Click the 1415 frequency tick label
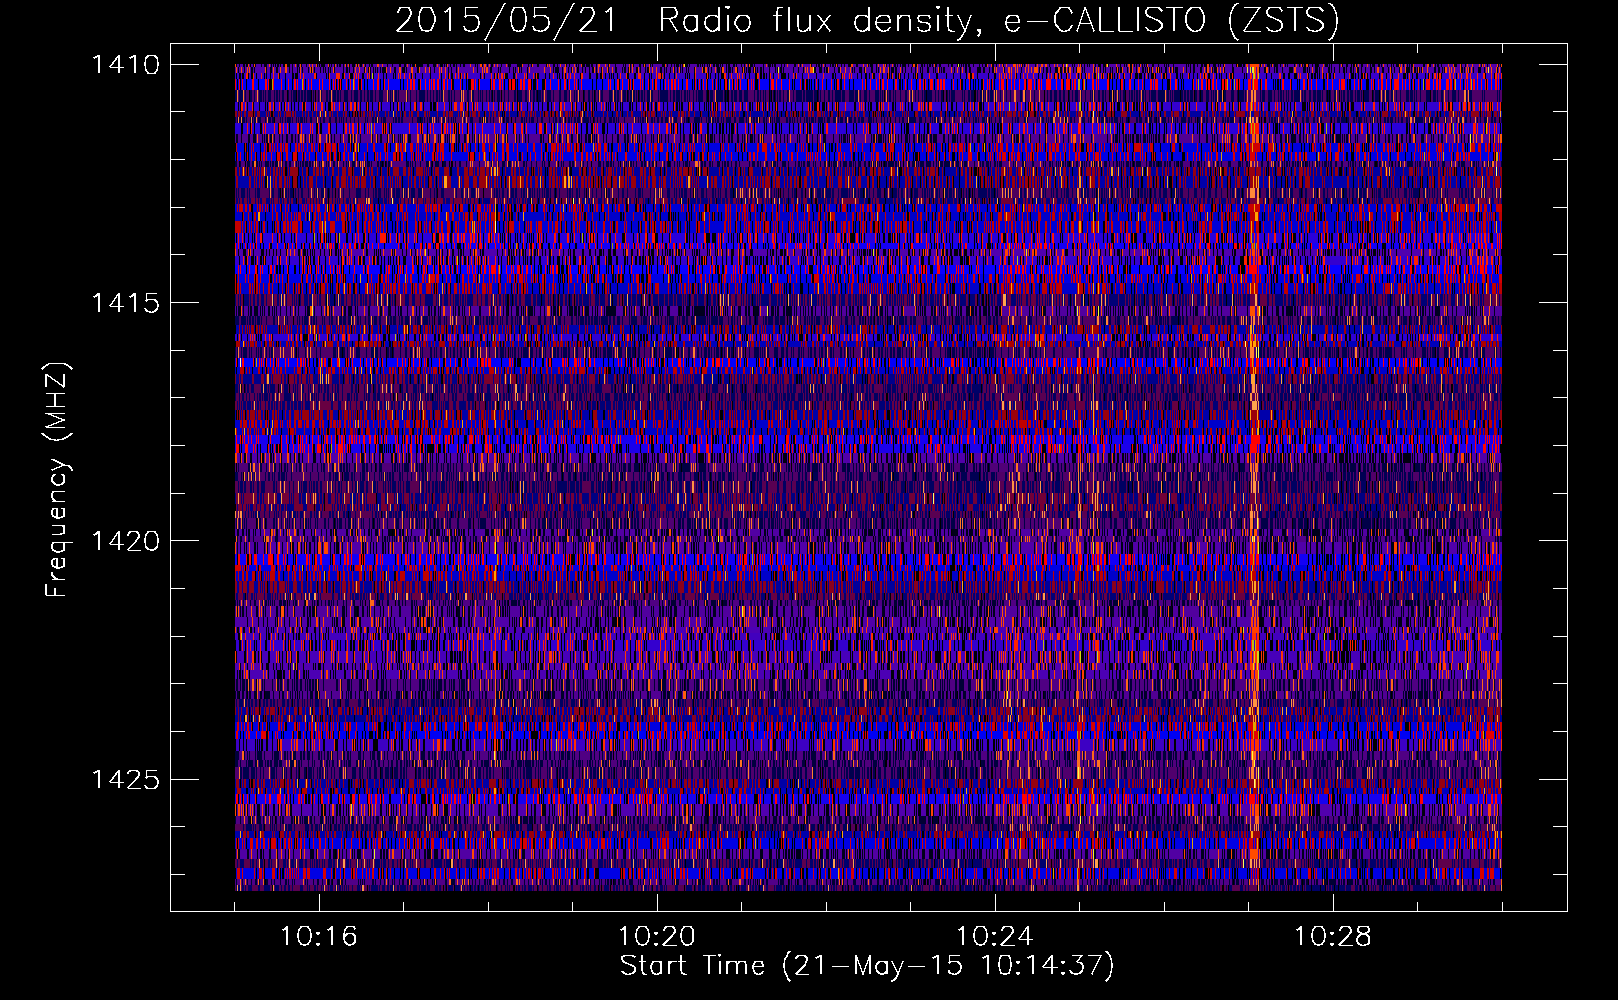 (x=126, y=303)
